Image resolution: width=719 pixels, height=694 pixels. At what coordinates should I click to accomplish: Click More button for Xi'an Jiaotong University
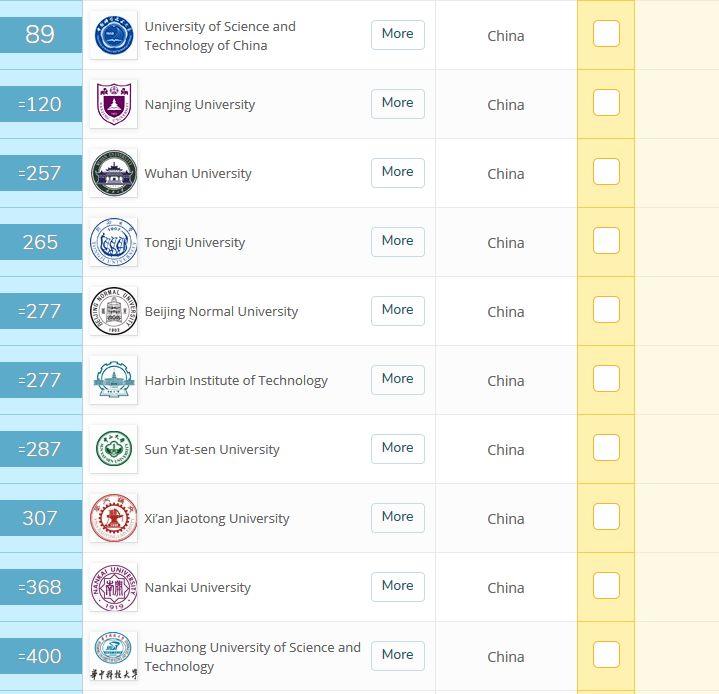coord(397,517)
